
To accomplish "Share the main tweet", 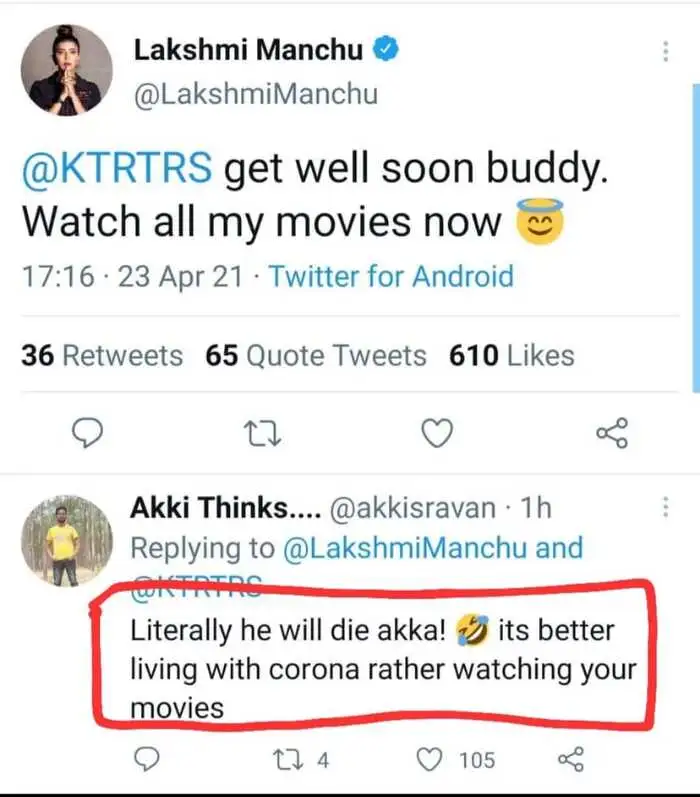I will (611, 433).
